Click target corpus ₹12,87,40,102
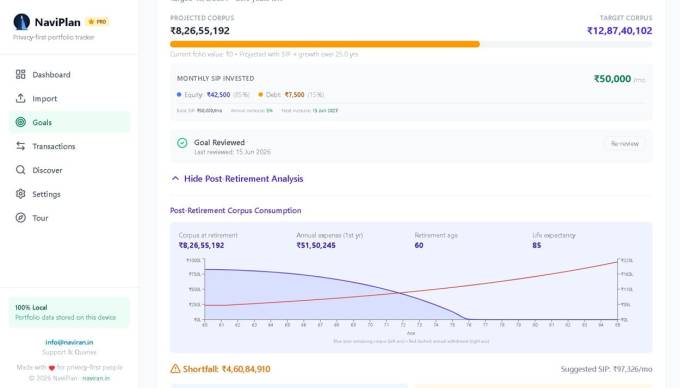 [620, 31]
